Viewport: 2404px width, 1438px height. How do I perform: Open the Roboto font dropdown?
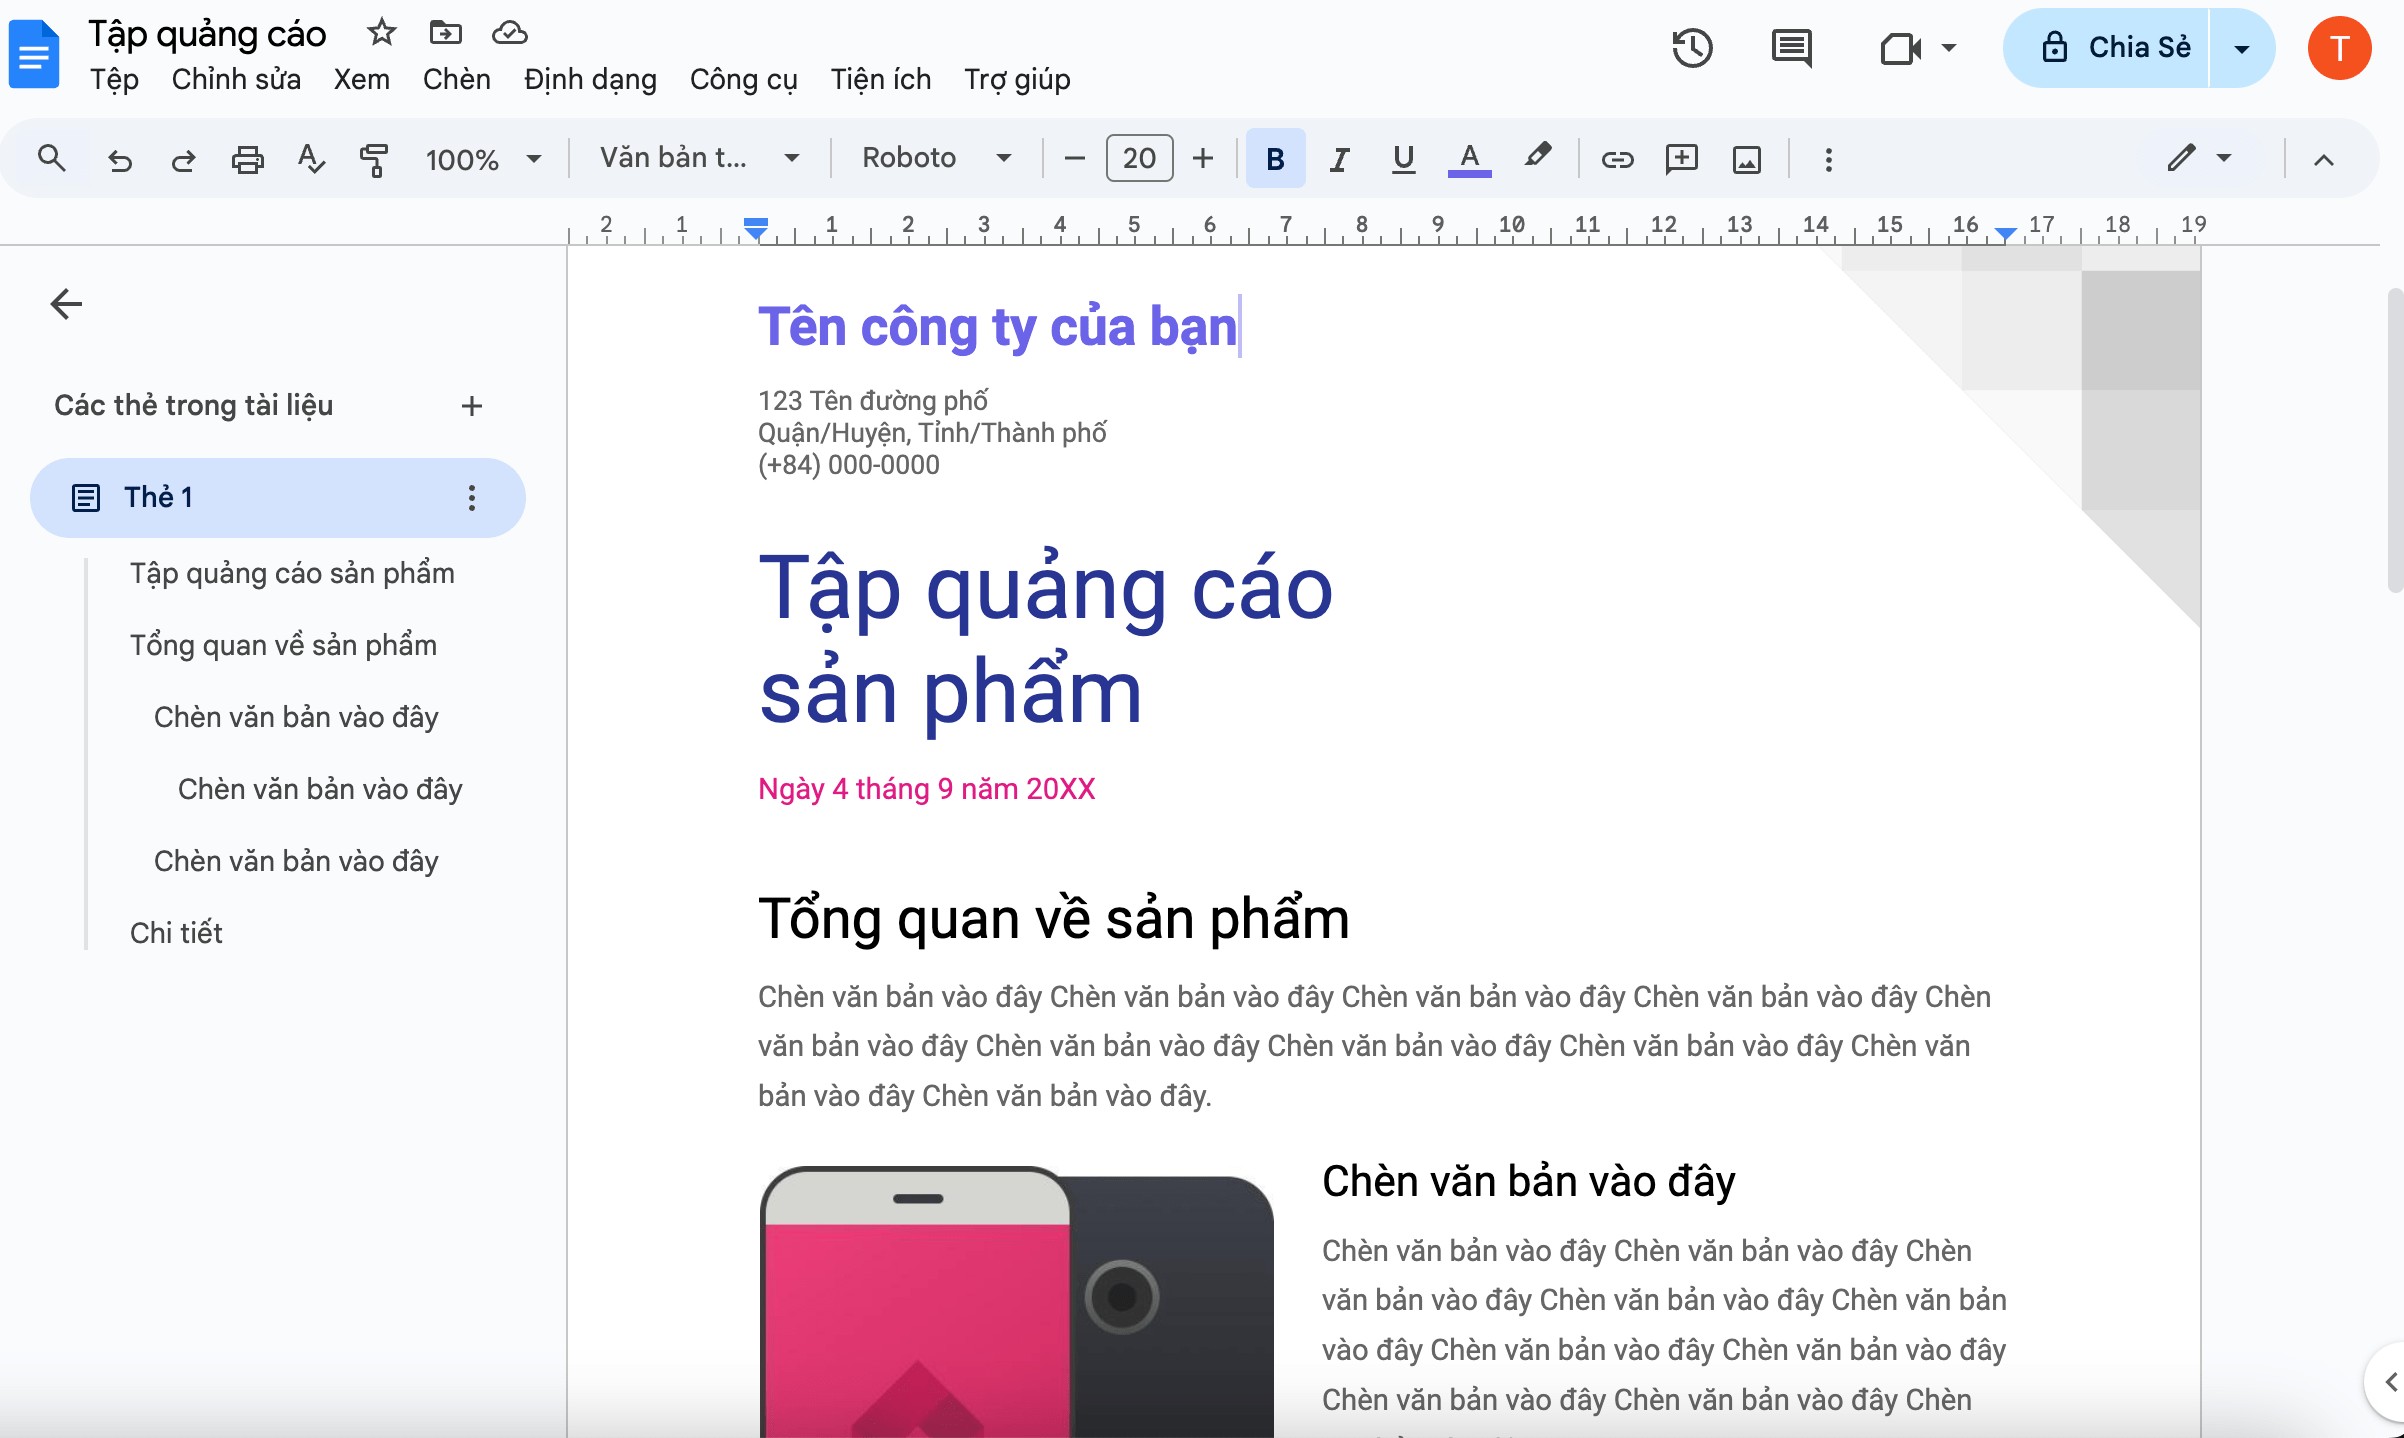coord(937,158)
